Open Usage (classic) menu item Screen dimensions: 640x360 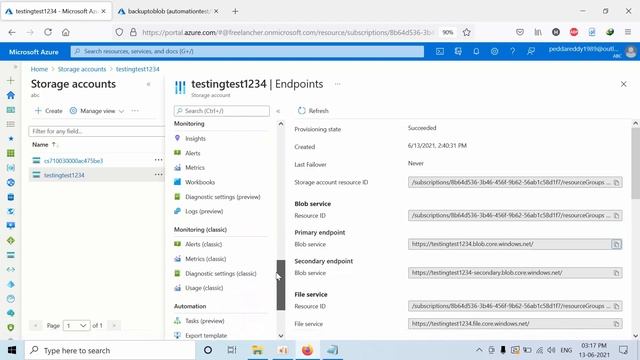pyautogui.click(x=204, y=288)
